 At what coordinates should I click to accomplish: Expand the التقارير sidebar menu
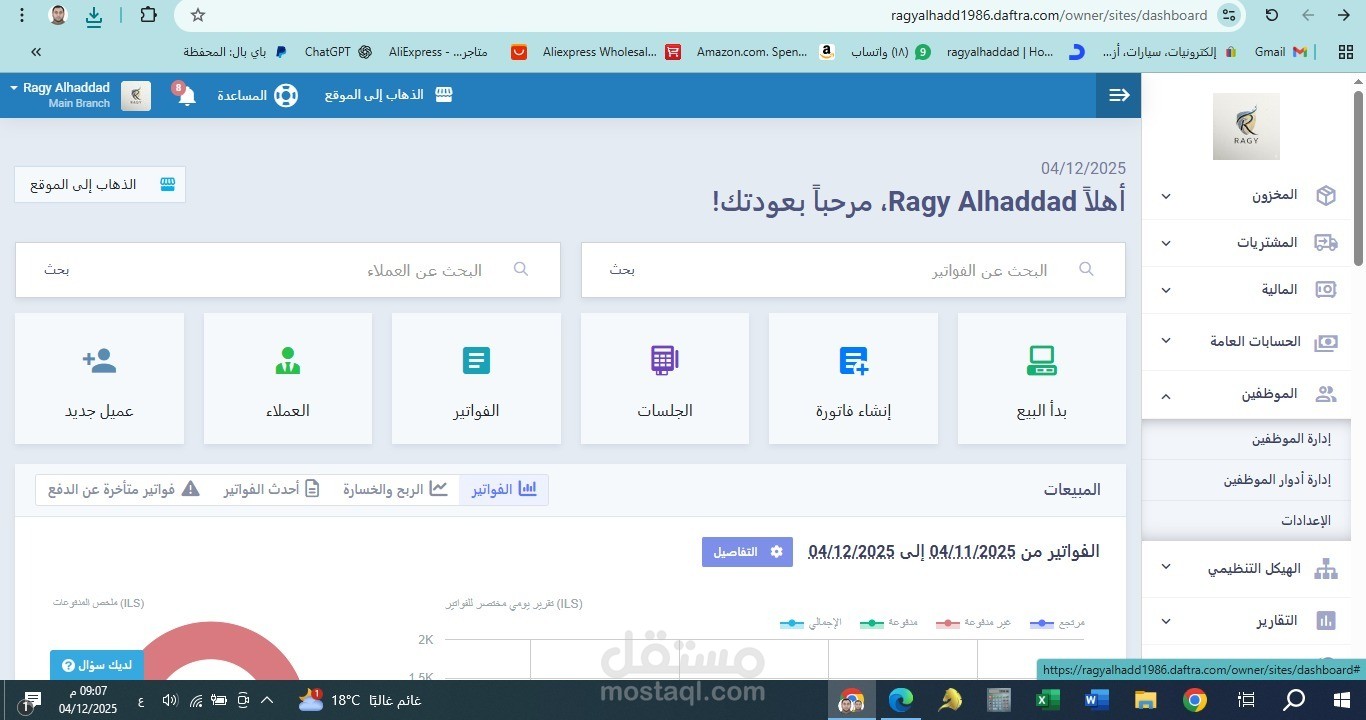pos(1166,620)
